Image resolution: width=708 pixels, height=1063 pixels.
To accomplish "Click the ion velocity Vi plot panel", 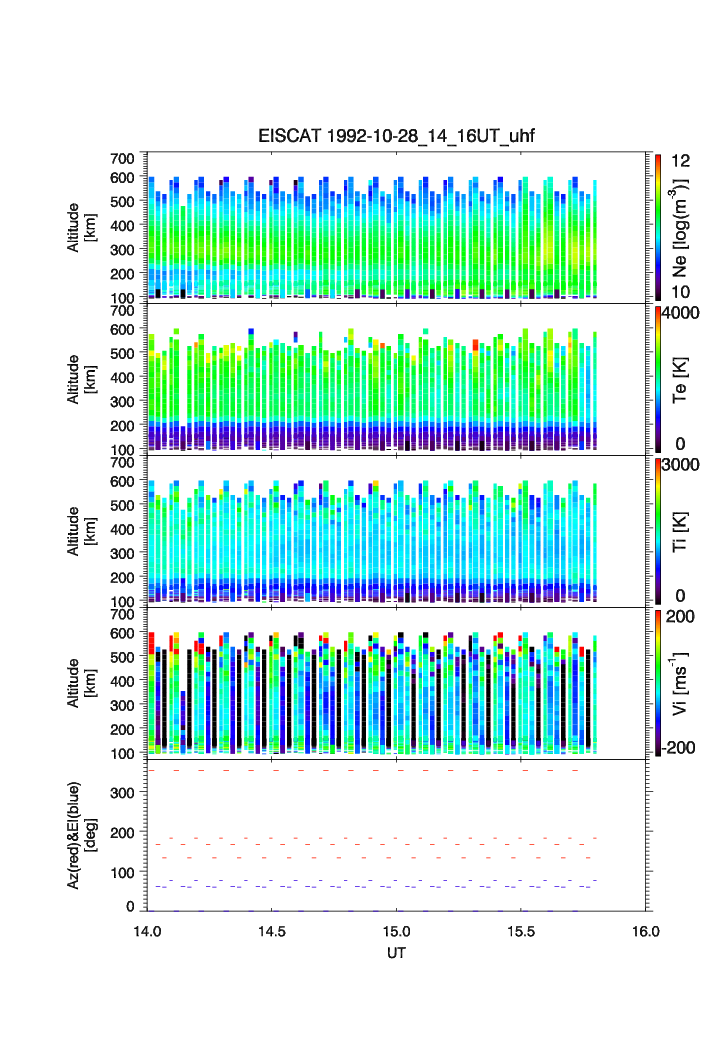I will [x=396, y=683].
